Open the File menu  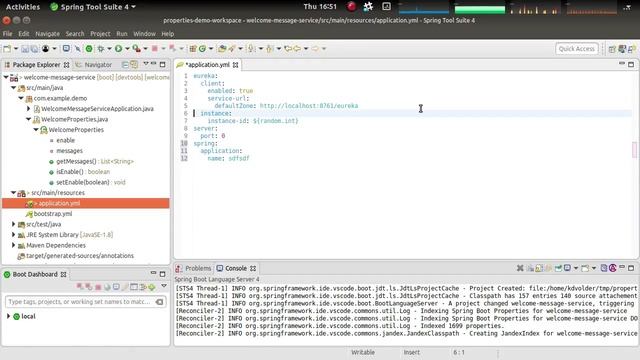pyautogui.click(x=7, y=34)
